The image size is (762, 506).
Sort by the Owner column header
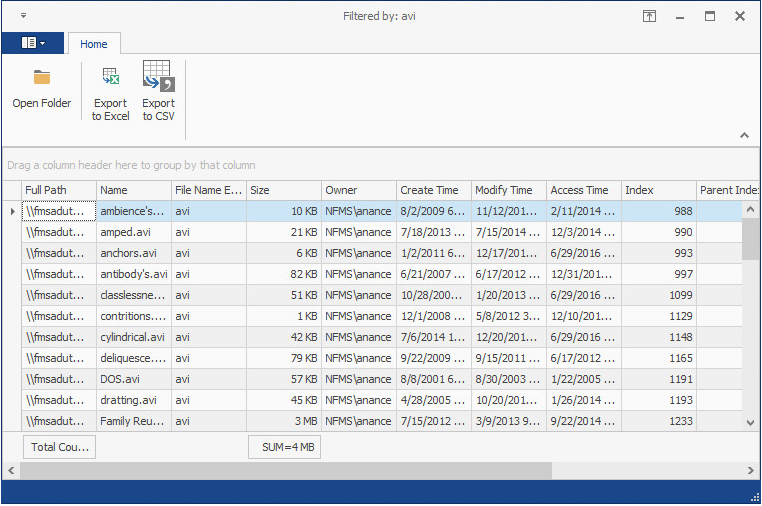(x=359, y=190)
